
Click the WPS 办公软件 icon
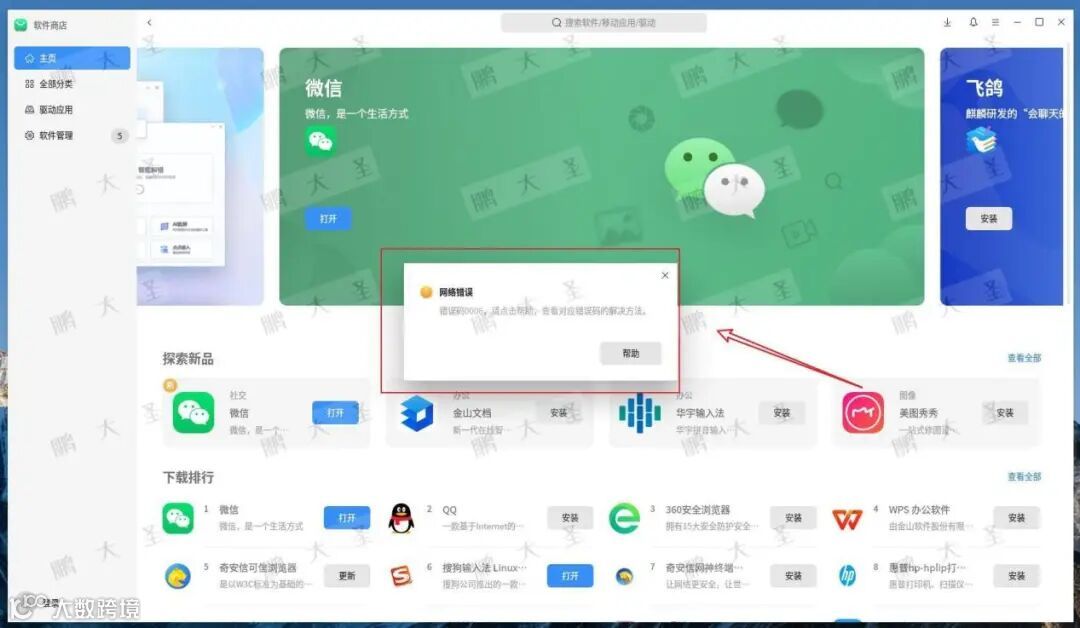tap(847, 519)
